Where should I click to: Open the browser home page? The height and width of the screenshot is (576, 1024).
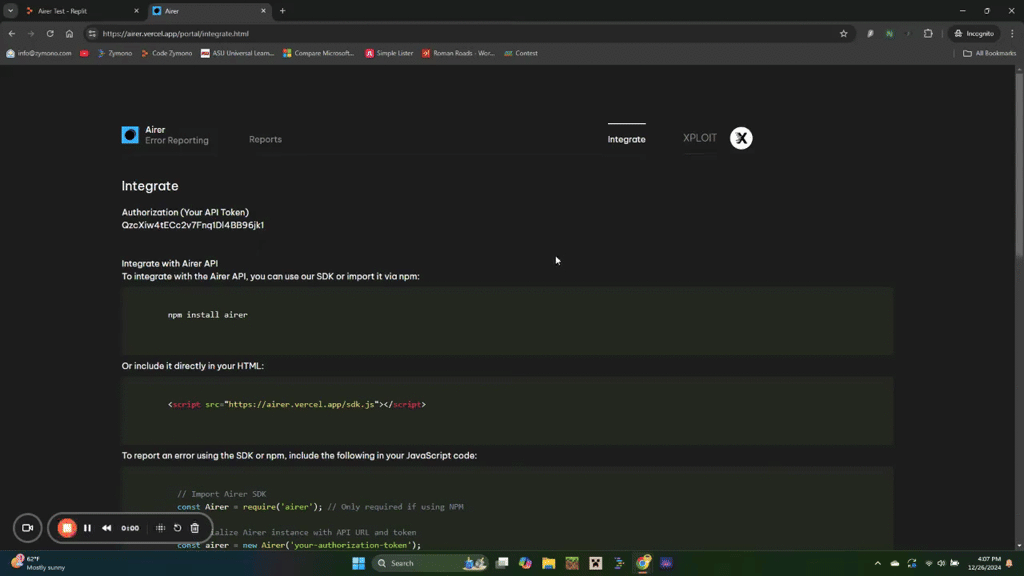click(x=69, y=33)
